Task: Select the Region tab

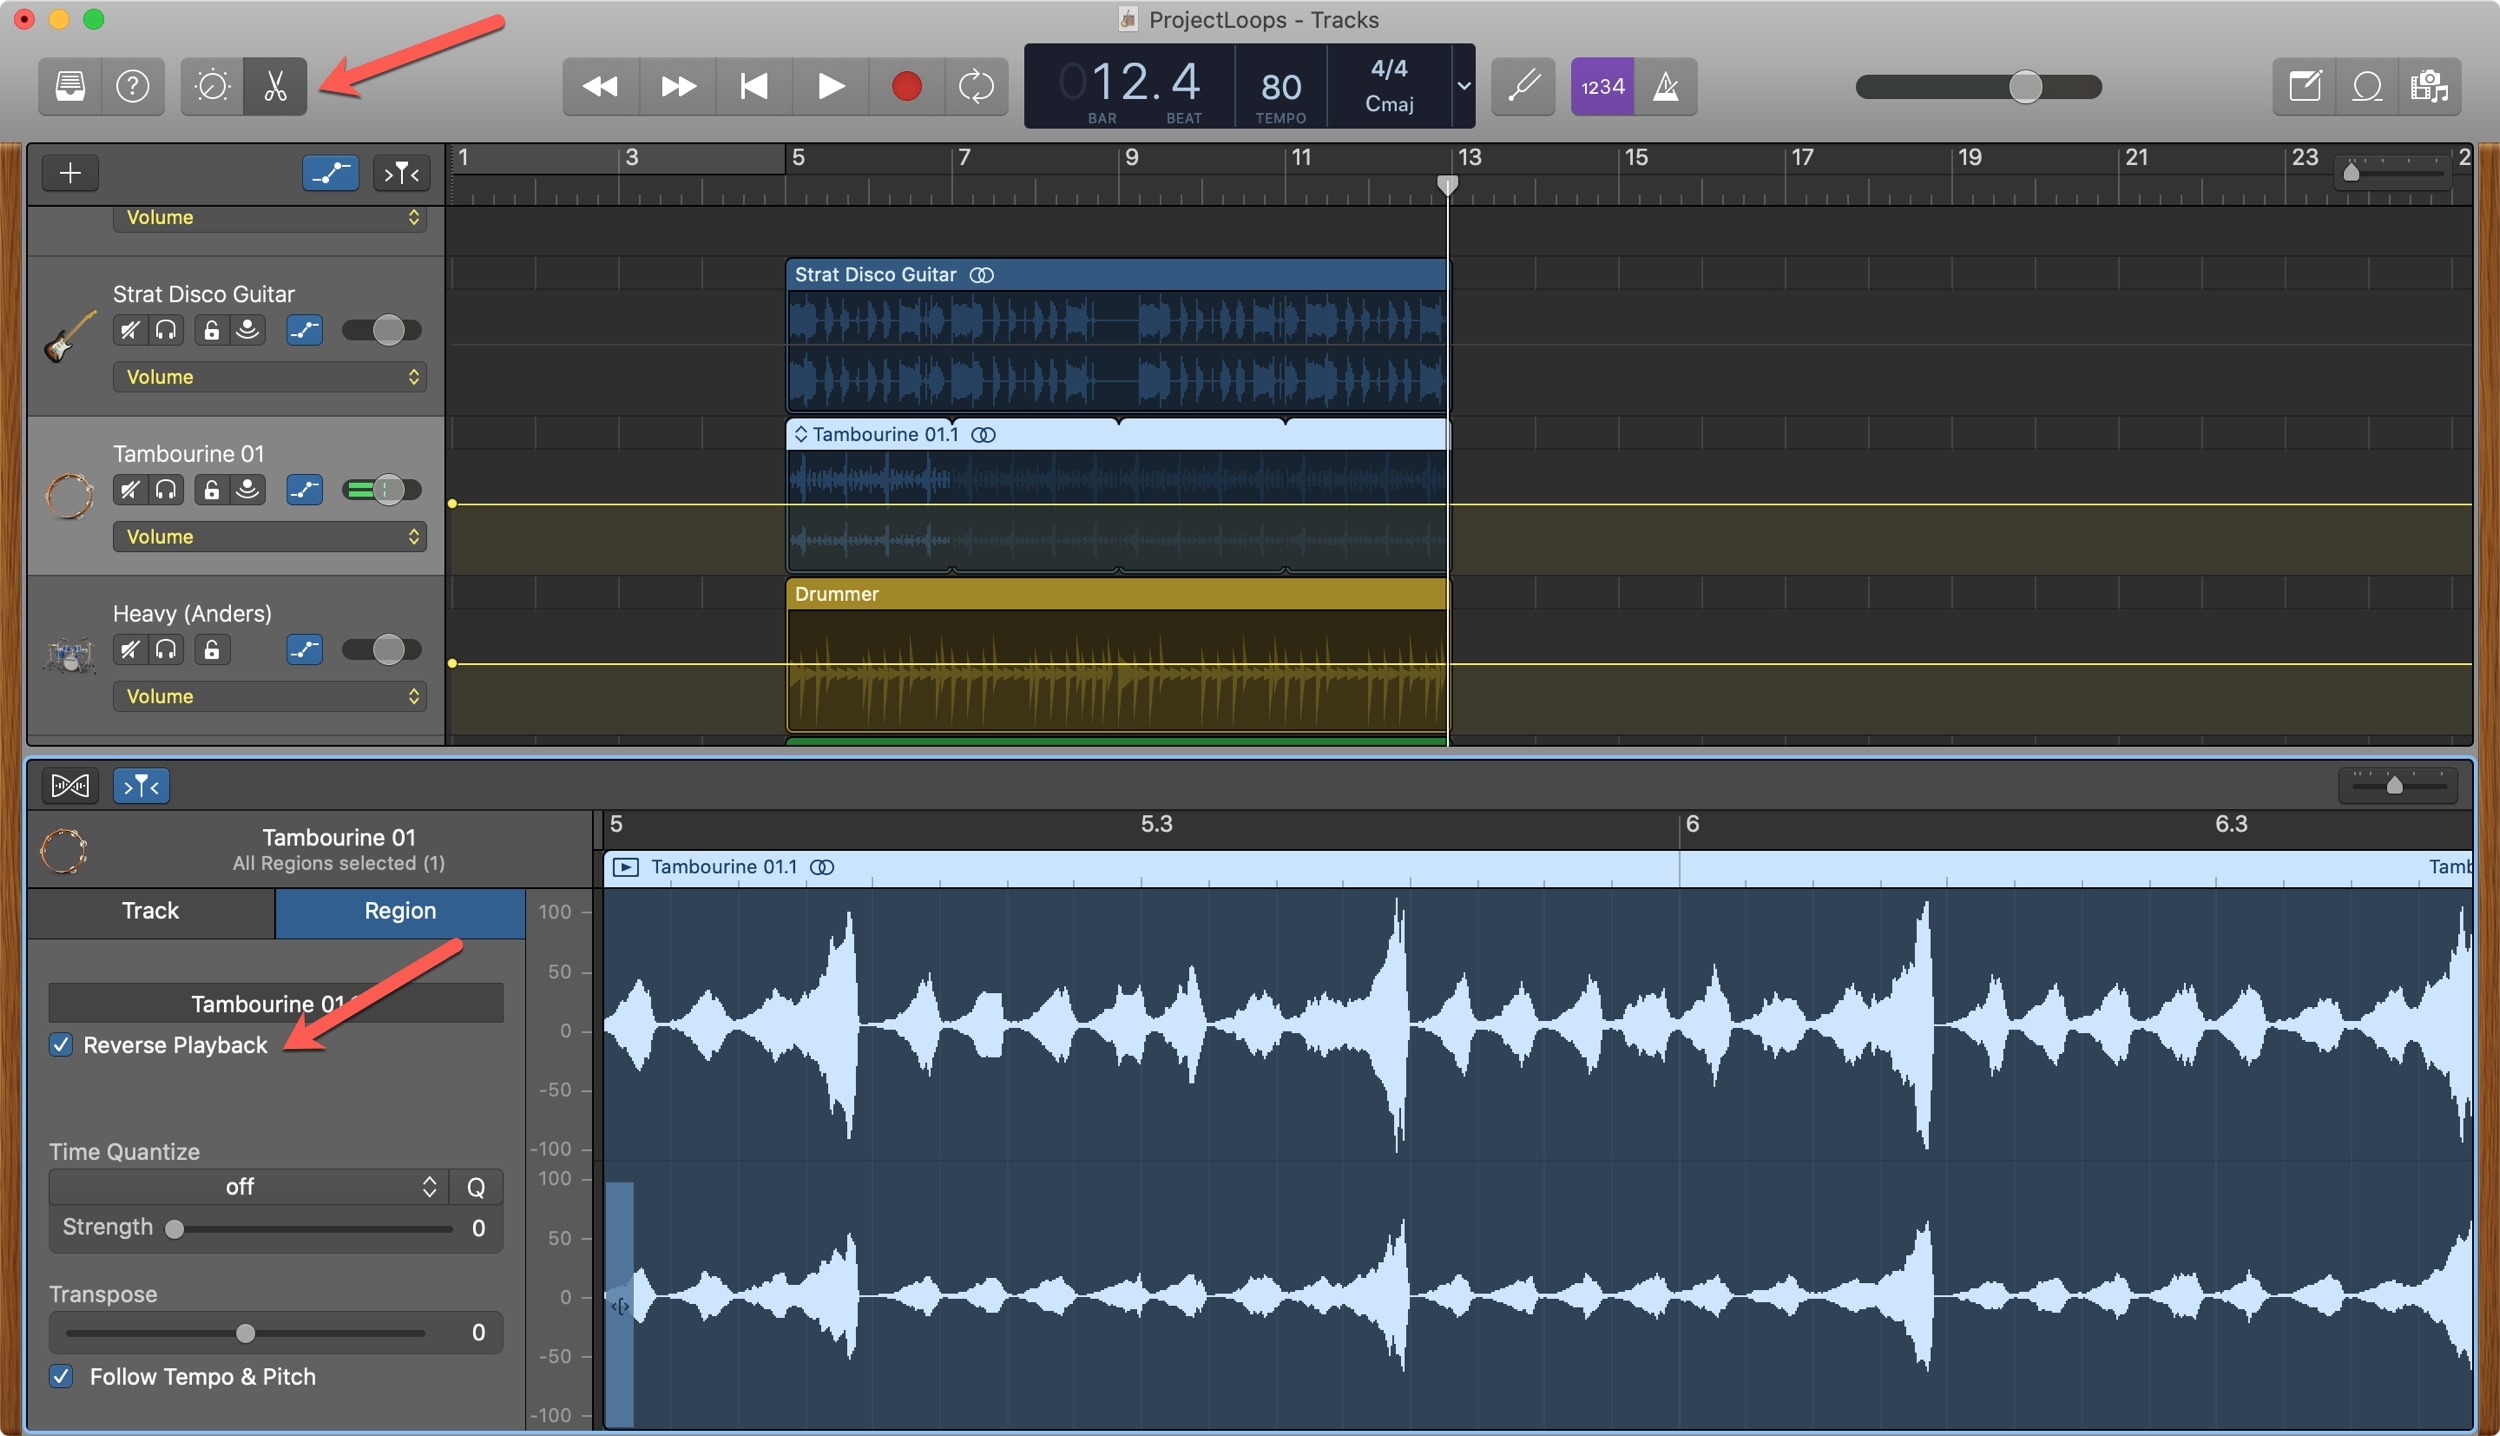Action: [398, 911]
